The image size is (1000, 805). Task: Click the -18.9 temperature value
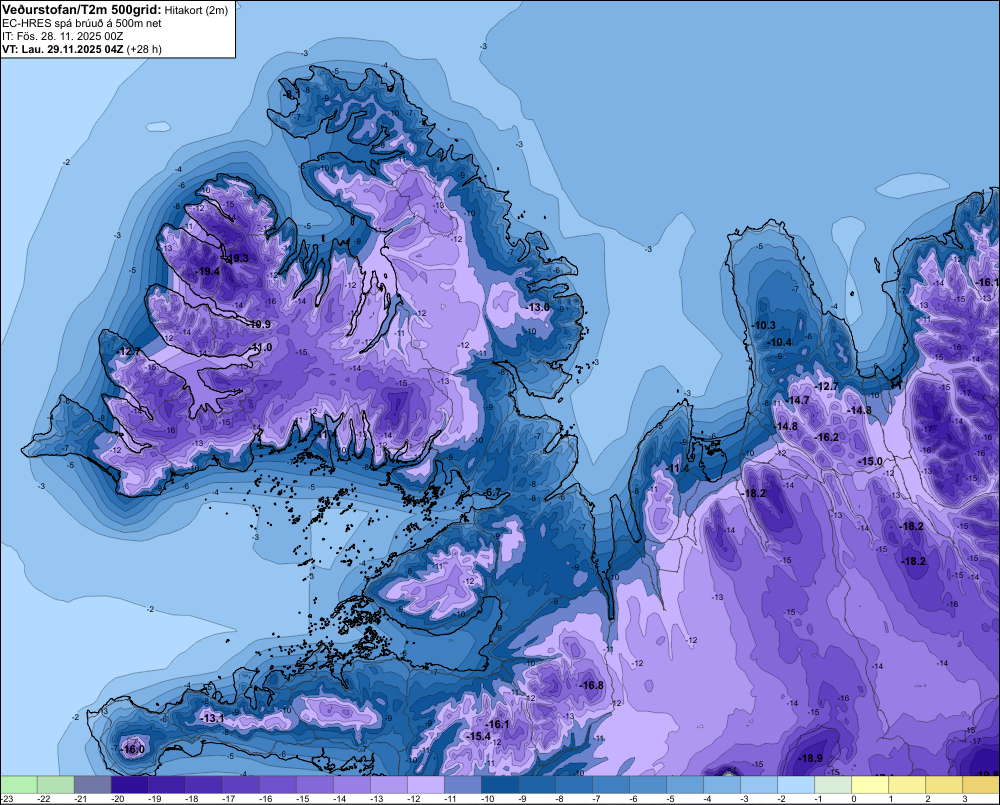(811, 758)
